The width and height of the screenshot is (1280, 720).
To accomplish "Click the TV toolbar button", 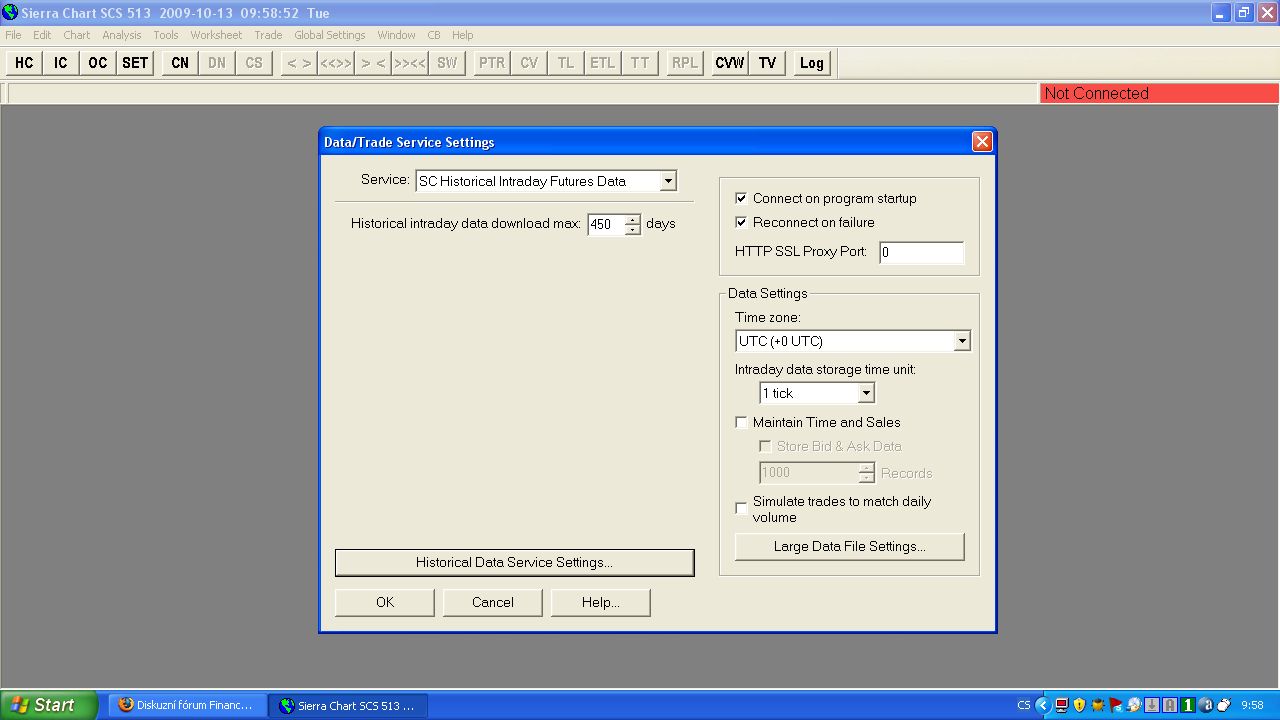I will pyautogui.click(x=767, y=63).
